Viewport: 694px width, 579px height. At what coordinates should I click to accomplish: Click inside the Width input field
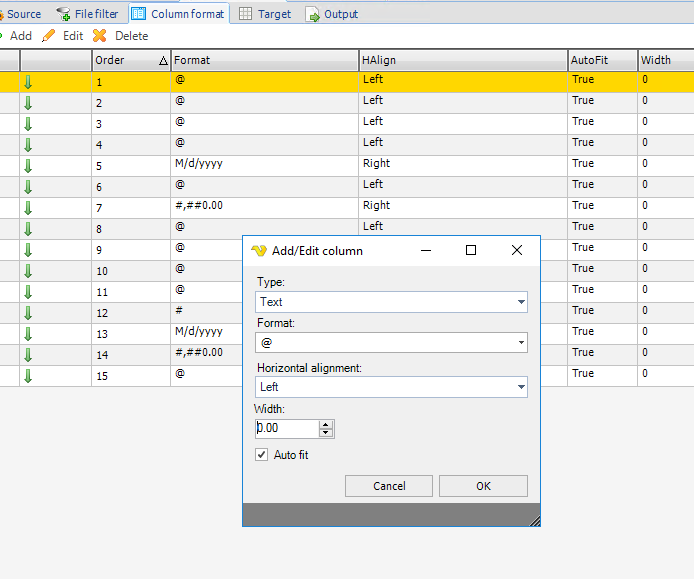tap(286, 428)
